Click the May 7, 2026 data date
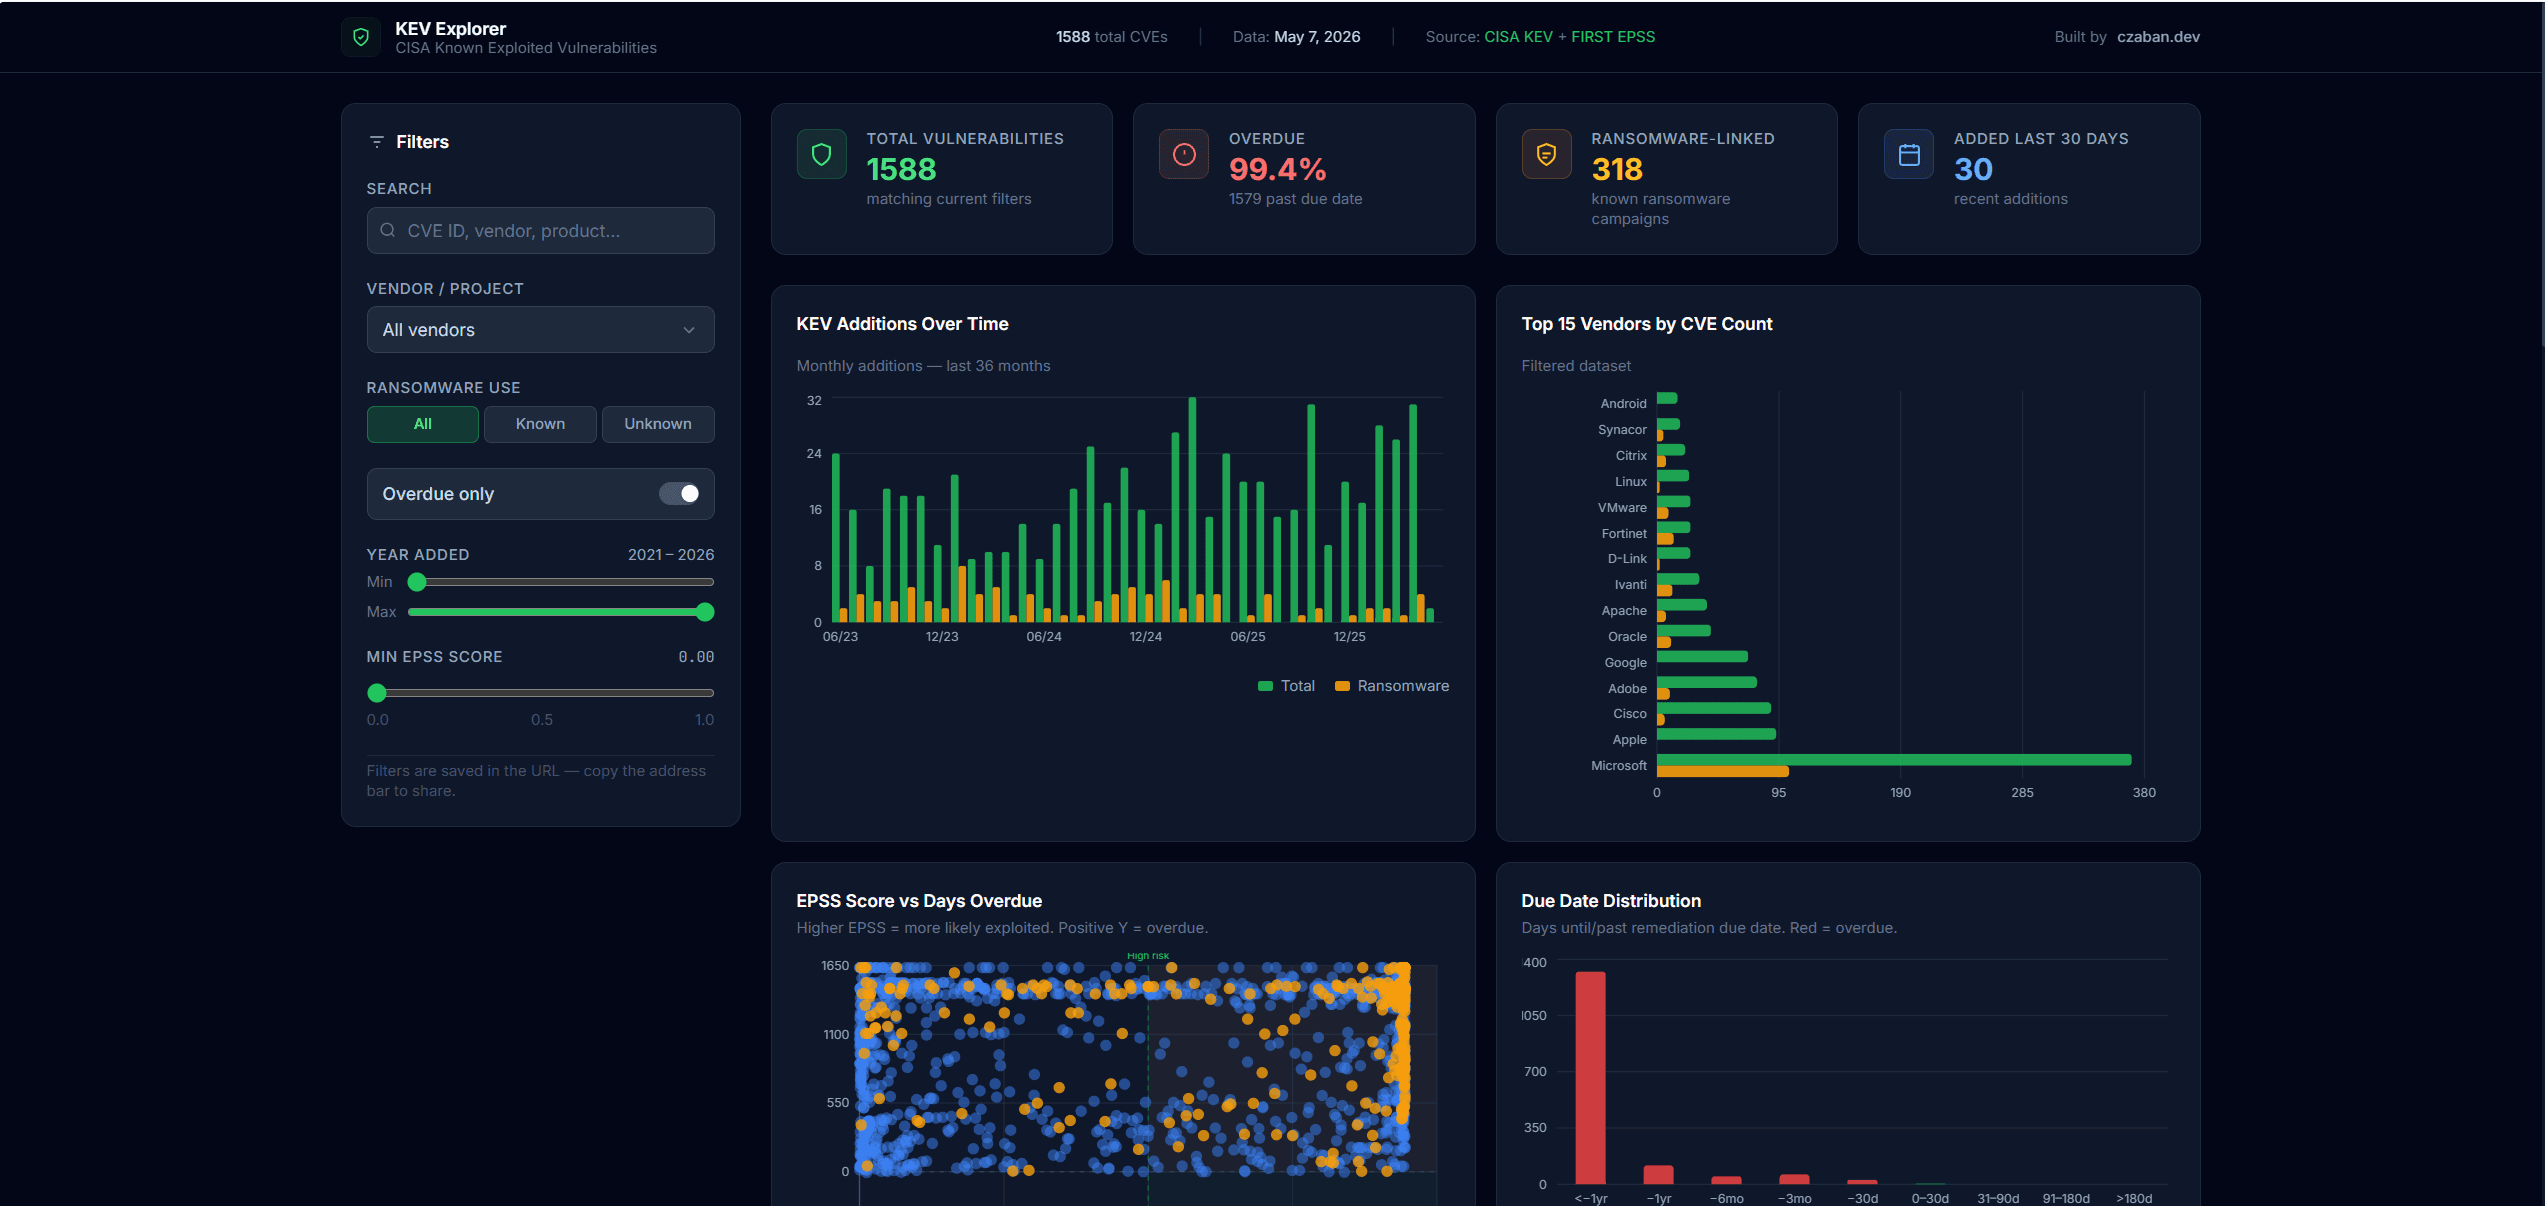 (1317, 37)
